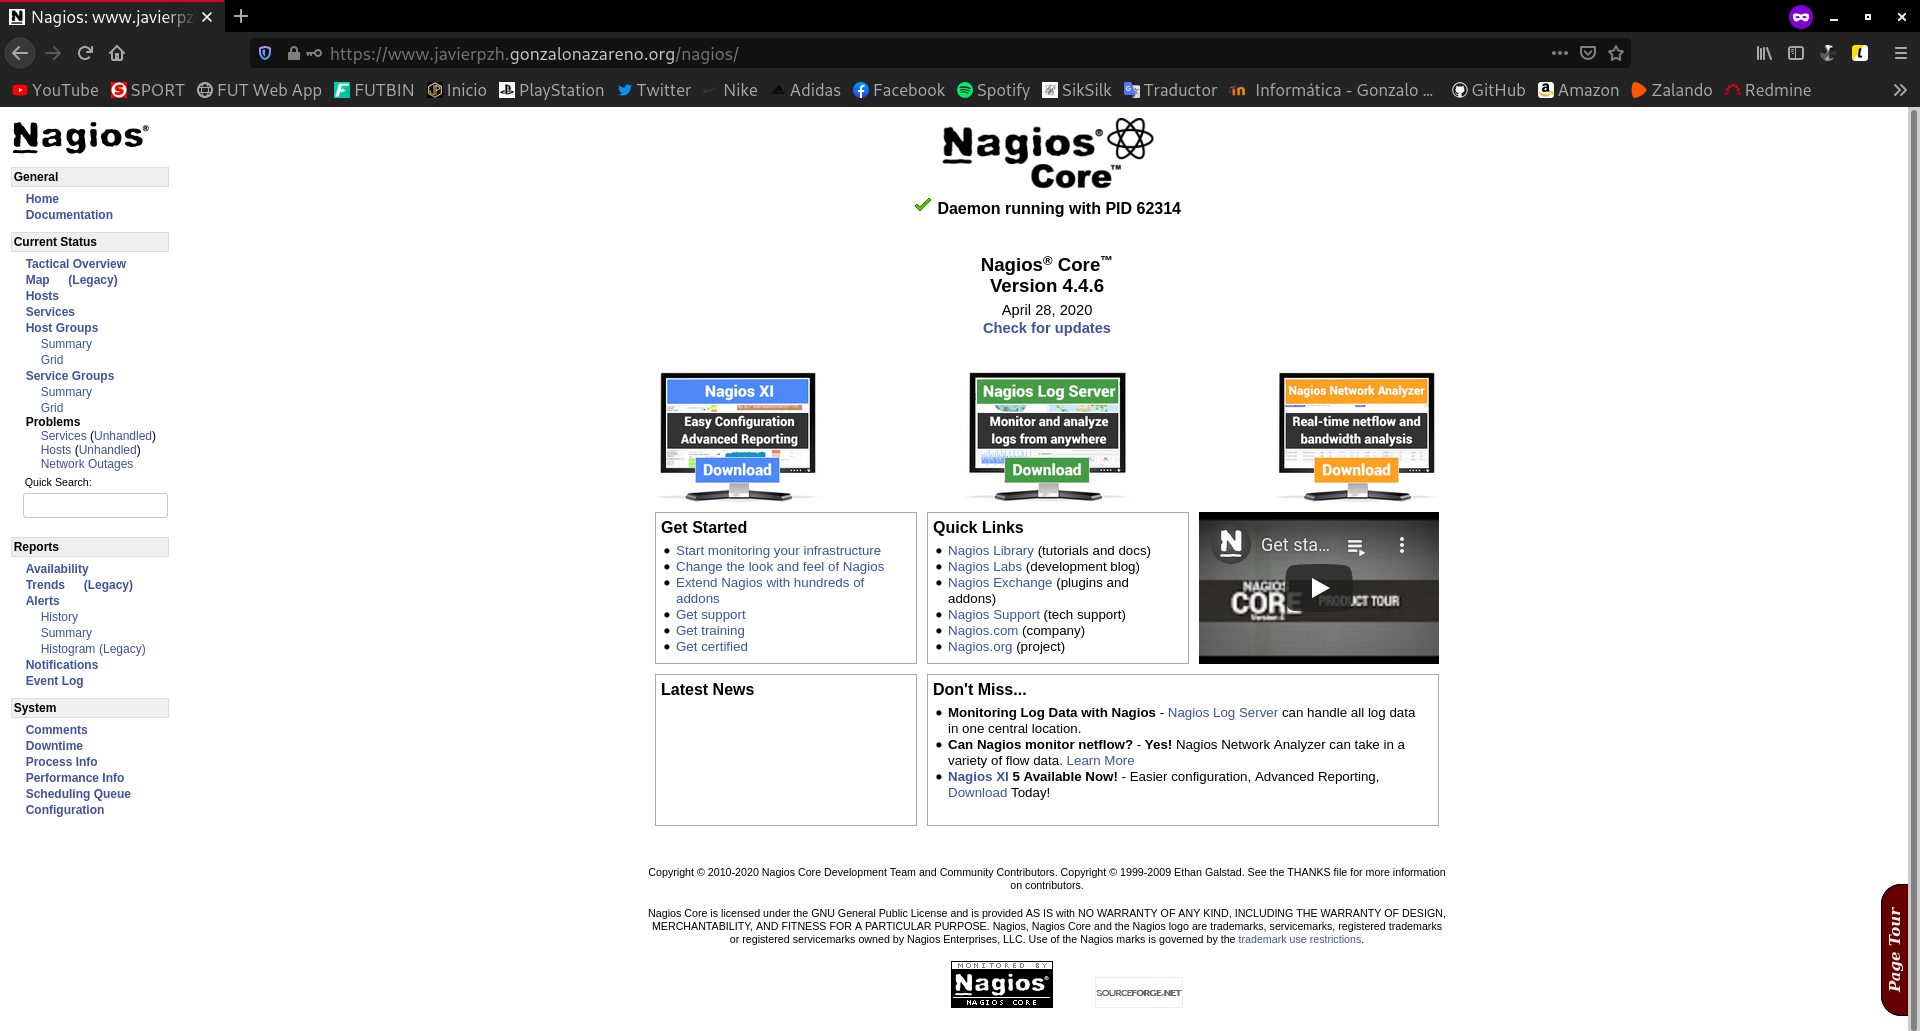Open the PlayStation bookmark
Image resolution: width=1920 pixels, height=1031 pixels.
(552, 90)
